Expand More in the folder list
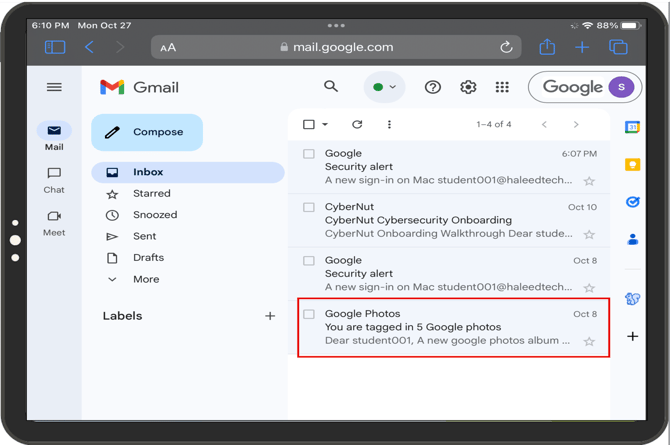 click(145, 279)
